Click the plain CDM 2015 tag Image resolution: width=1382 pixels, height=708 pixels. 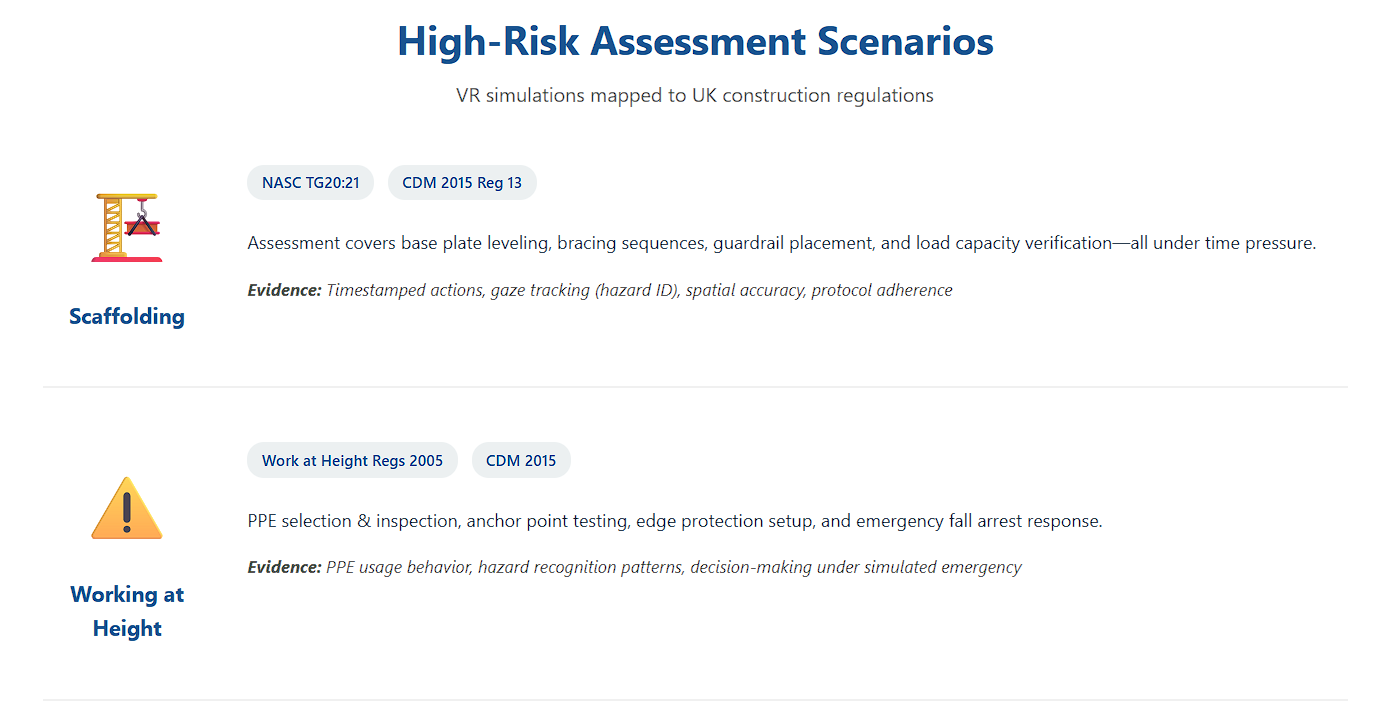pos(521,461)
